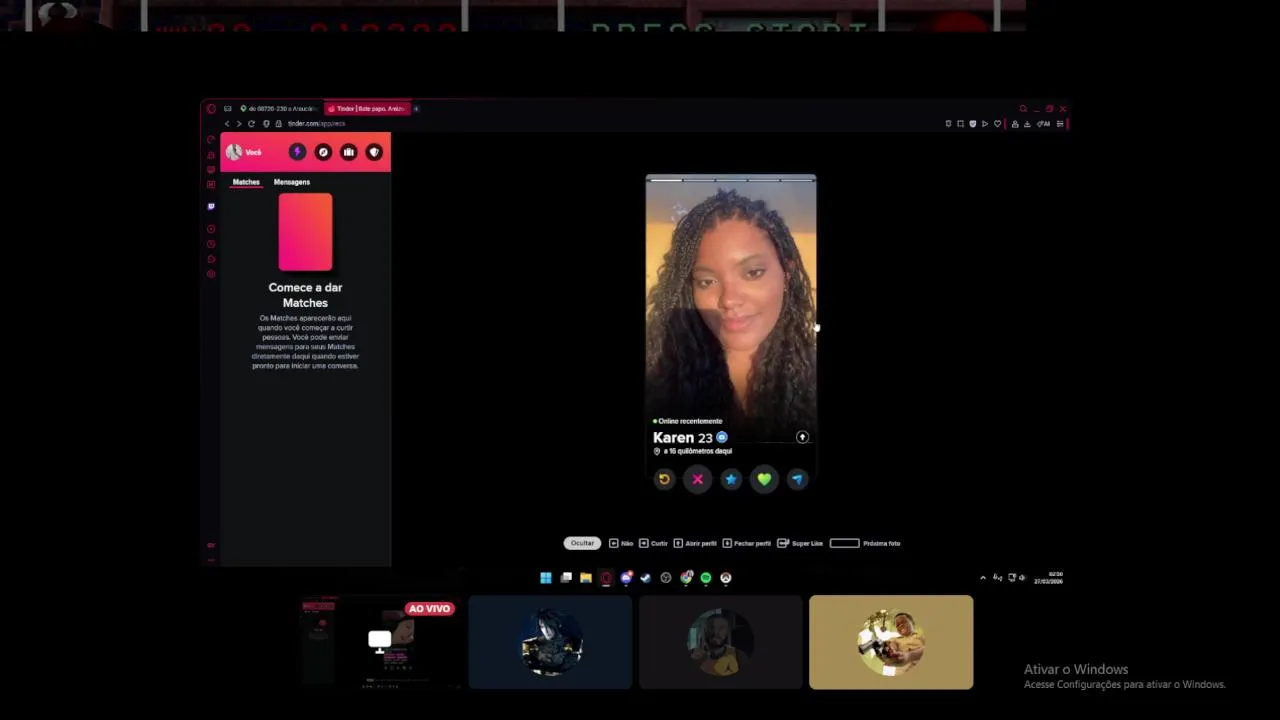
Task: Click the pink placeholder match card
Action: pyautogui.click(x=305, y=232)
